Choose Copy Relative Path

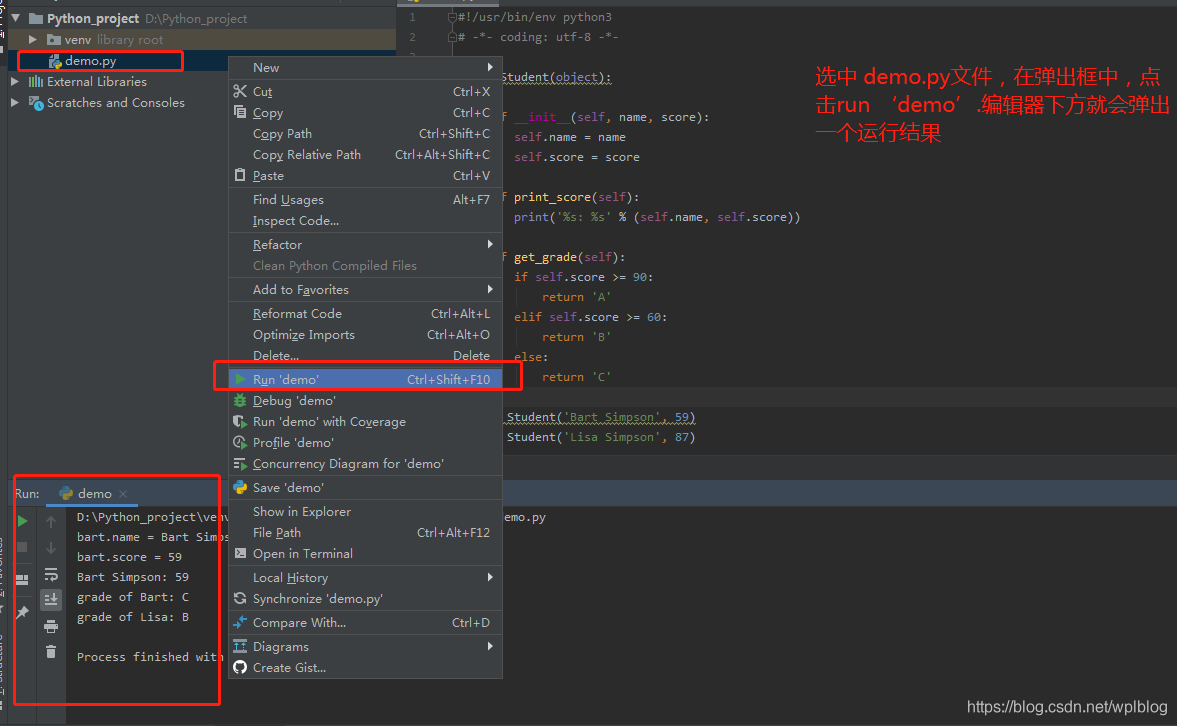click(366, 154)
